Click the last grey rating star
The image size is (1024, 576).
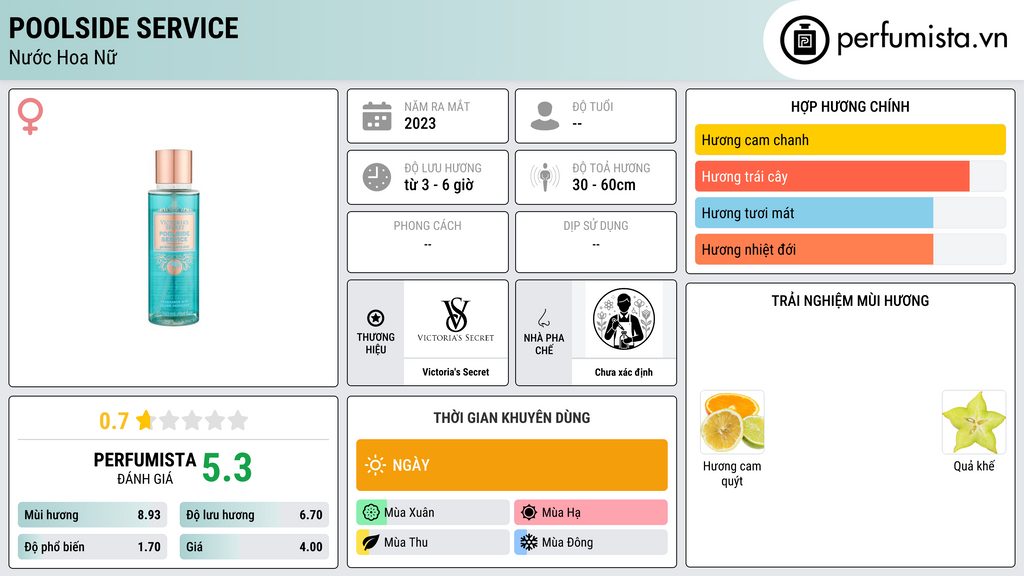click(x=238, y=420)
